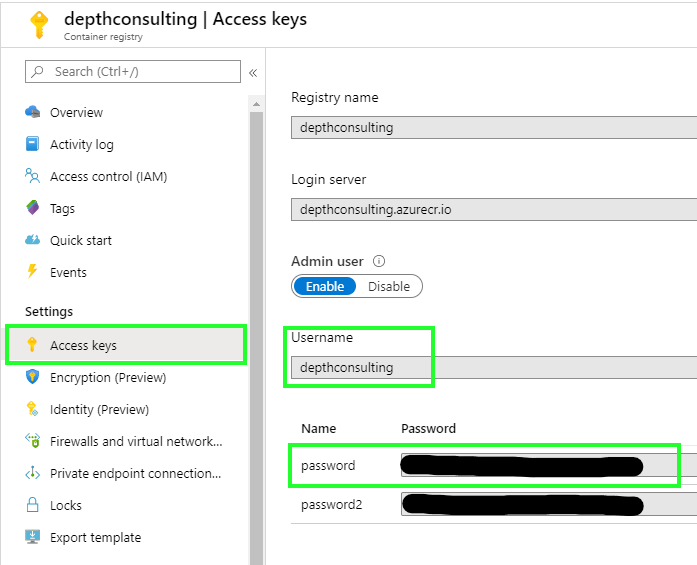
Task: Click the Login server field
Action: tap(494, 209)
